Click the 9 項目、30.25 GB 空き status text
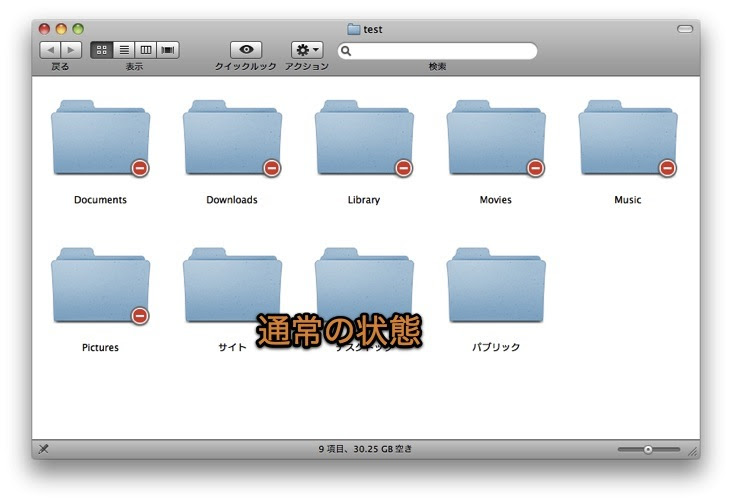This screenshot has height=503, width=732. coord(365,449)
